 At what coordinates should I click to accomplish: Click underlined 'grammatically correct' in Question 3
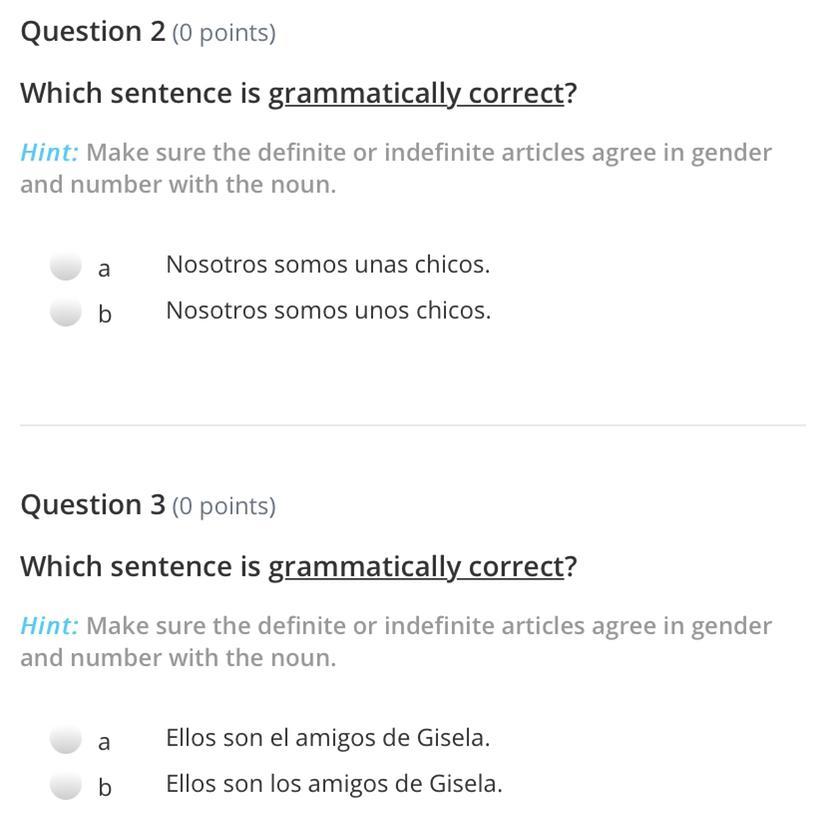coord(416,567)
